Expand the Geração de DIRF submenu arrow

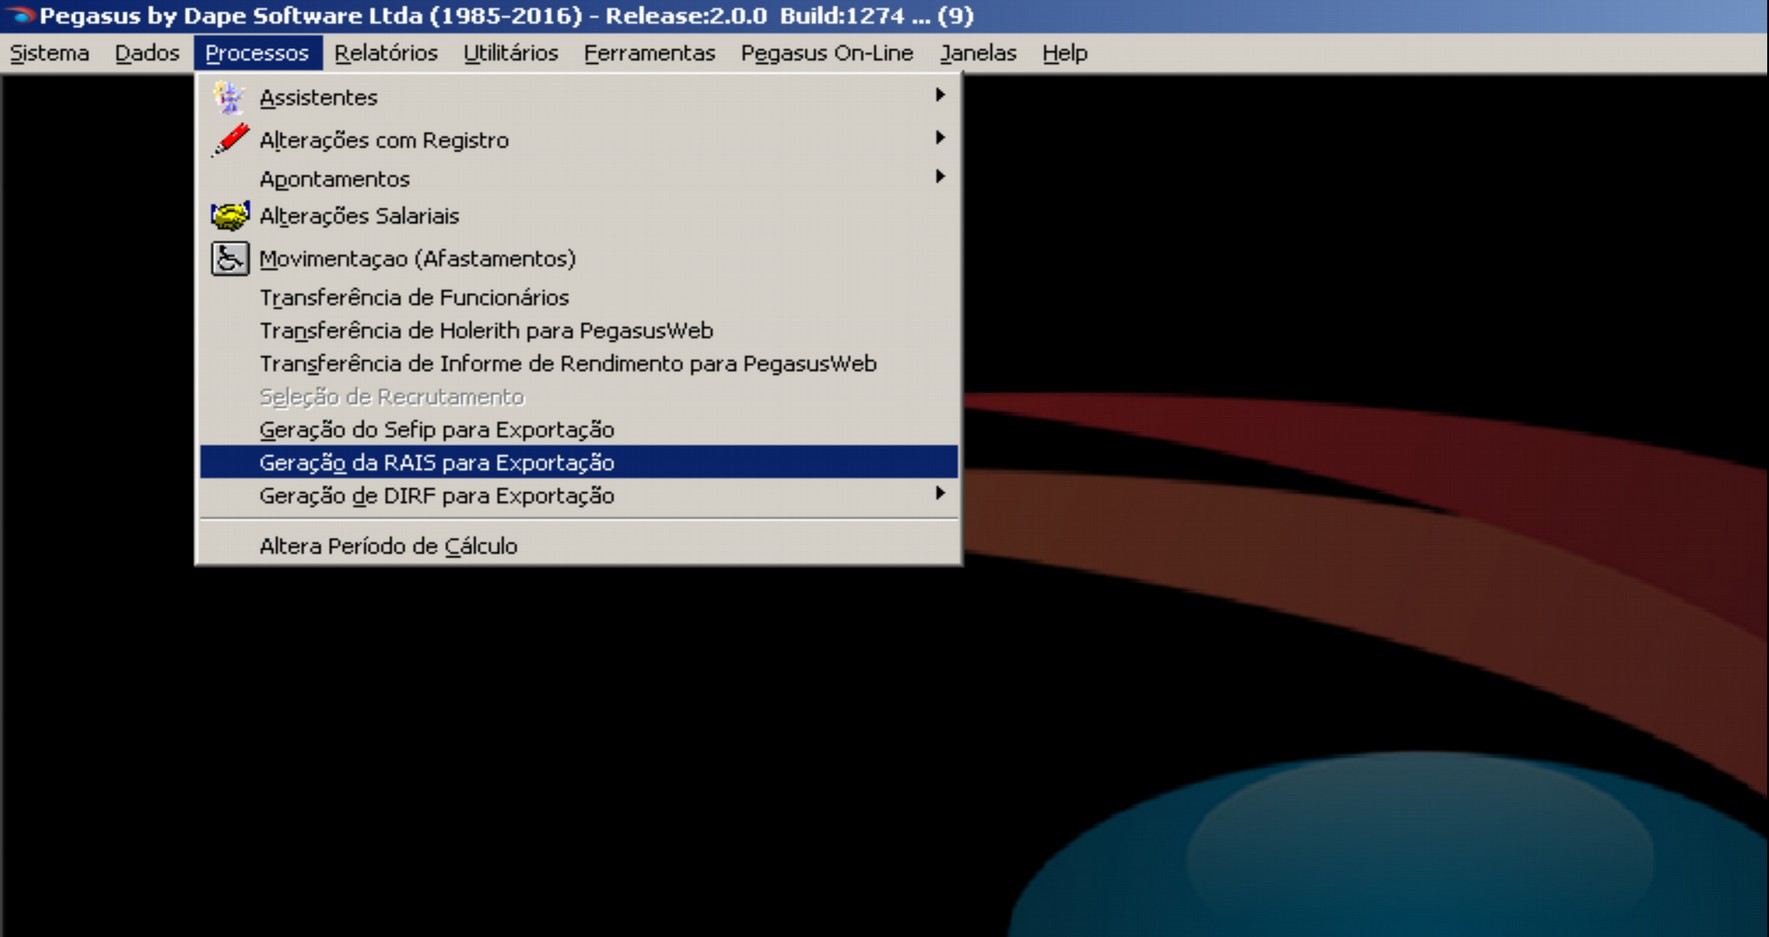pyautogui.click(x=940, y=494)
